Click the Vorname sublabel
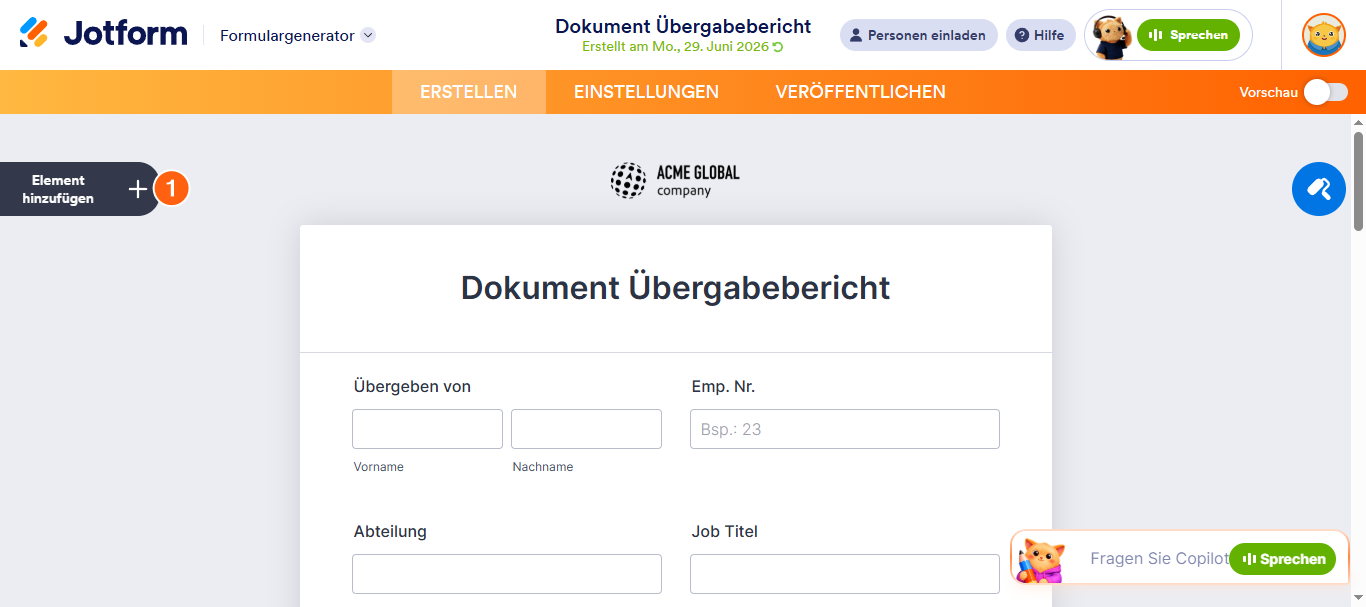This screenshot has width=1366, height=607. (x=379, y=467)
